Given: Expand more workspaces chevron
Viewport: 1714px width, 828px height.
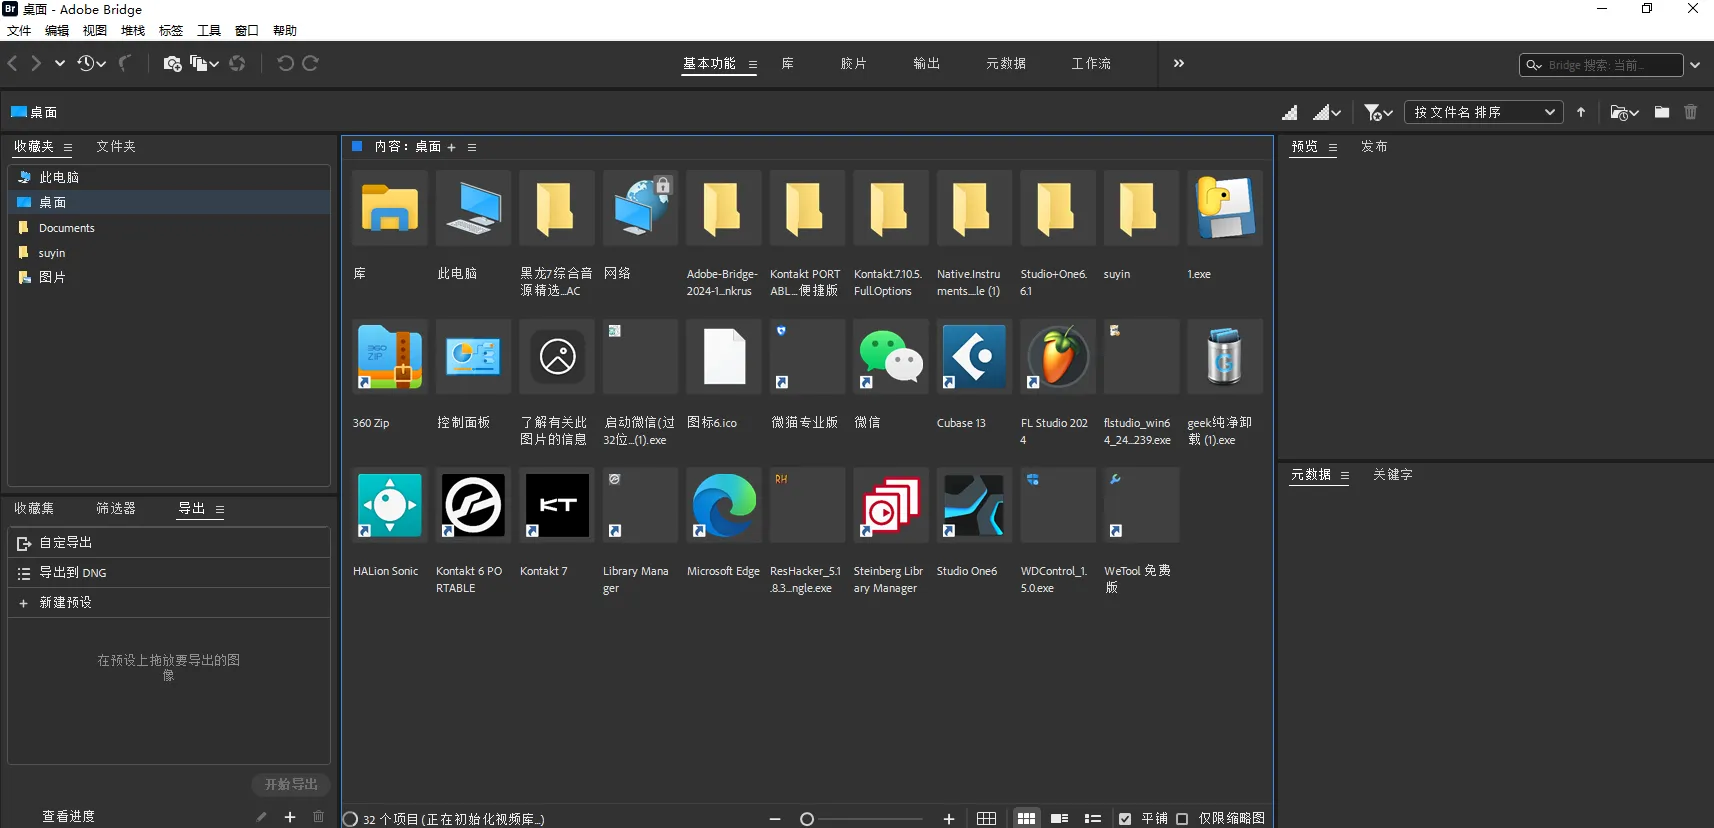Looking at the screenshot, I should click(1179, 63).
